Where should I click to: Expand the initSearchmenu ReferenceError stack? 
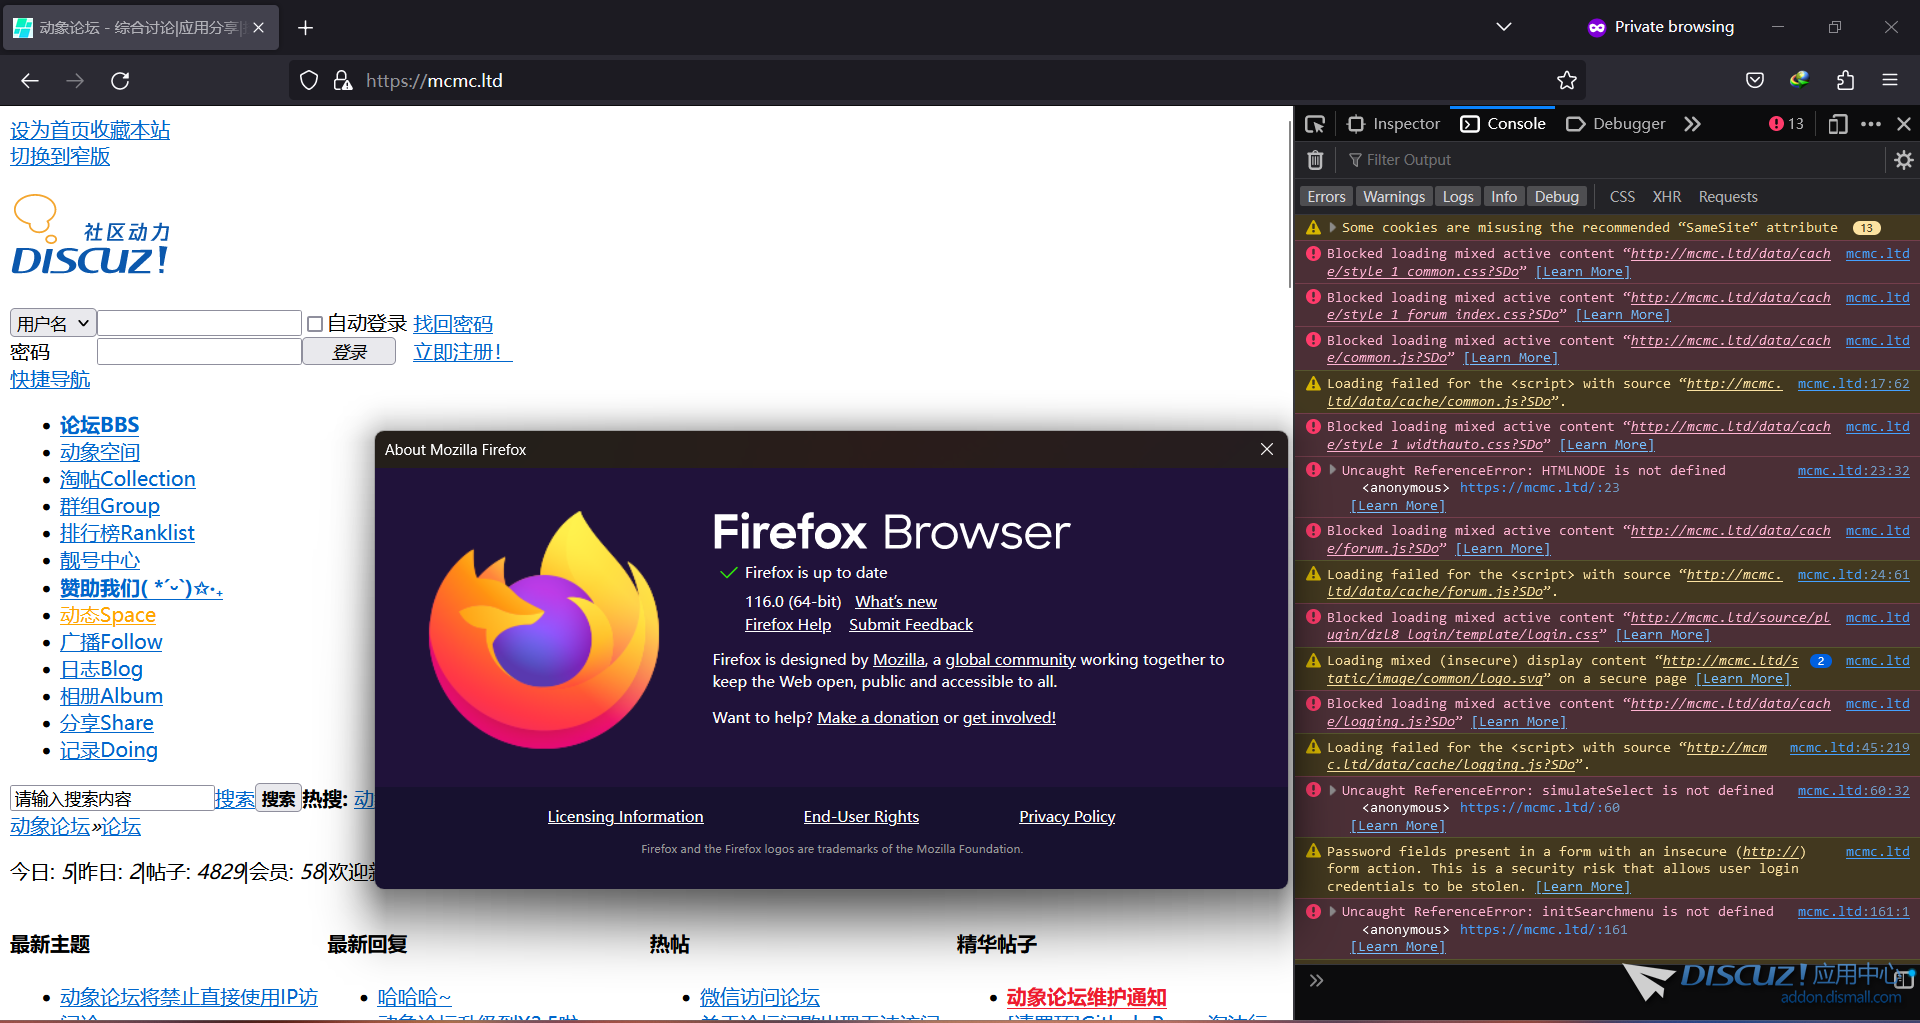tap(1332, 912)
